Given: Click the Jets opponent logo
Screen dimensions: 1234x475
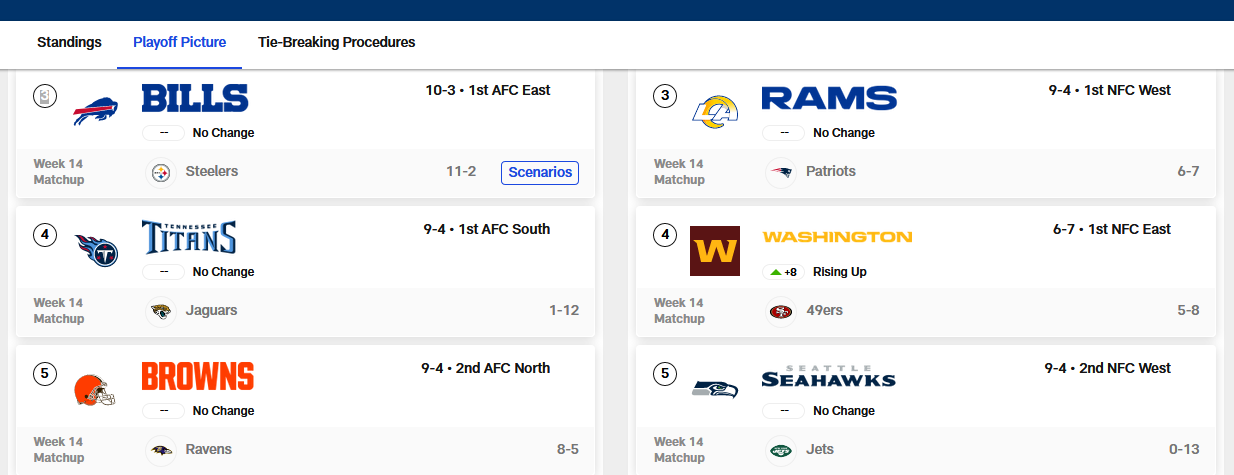Looking at the screenshot, I should (781, 451).
